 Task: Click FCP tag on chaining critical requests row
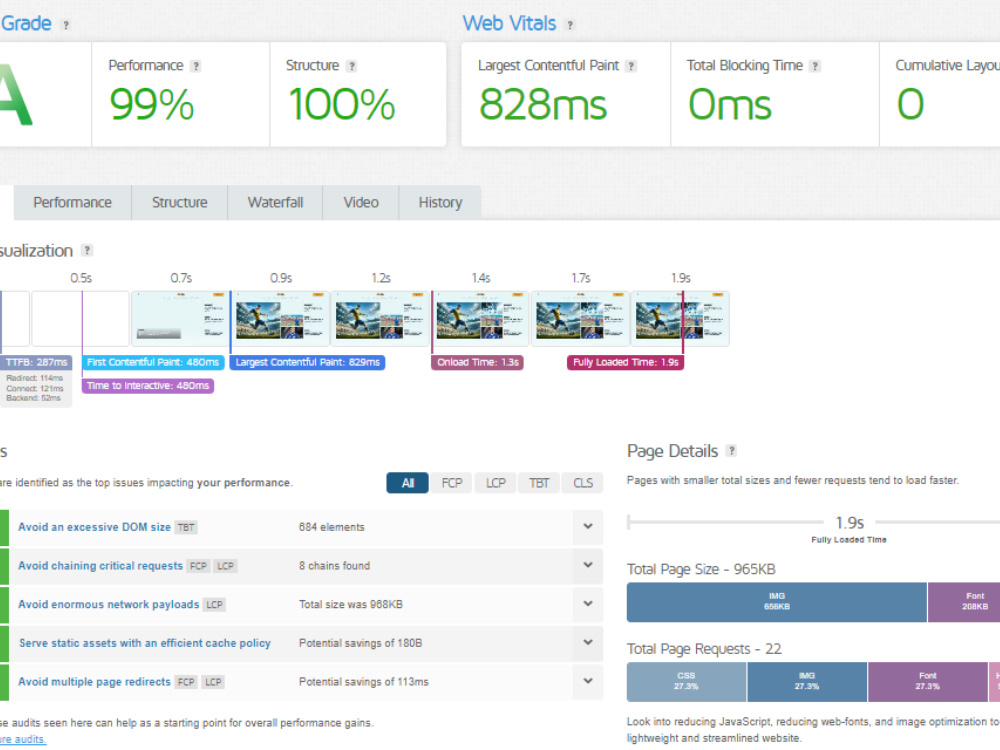(198, 566)
